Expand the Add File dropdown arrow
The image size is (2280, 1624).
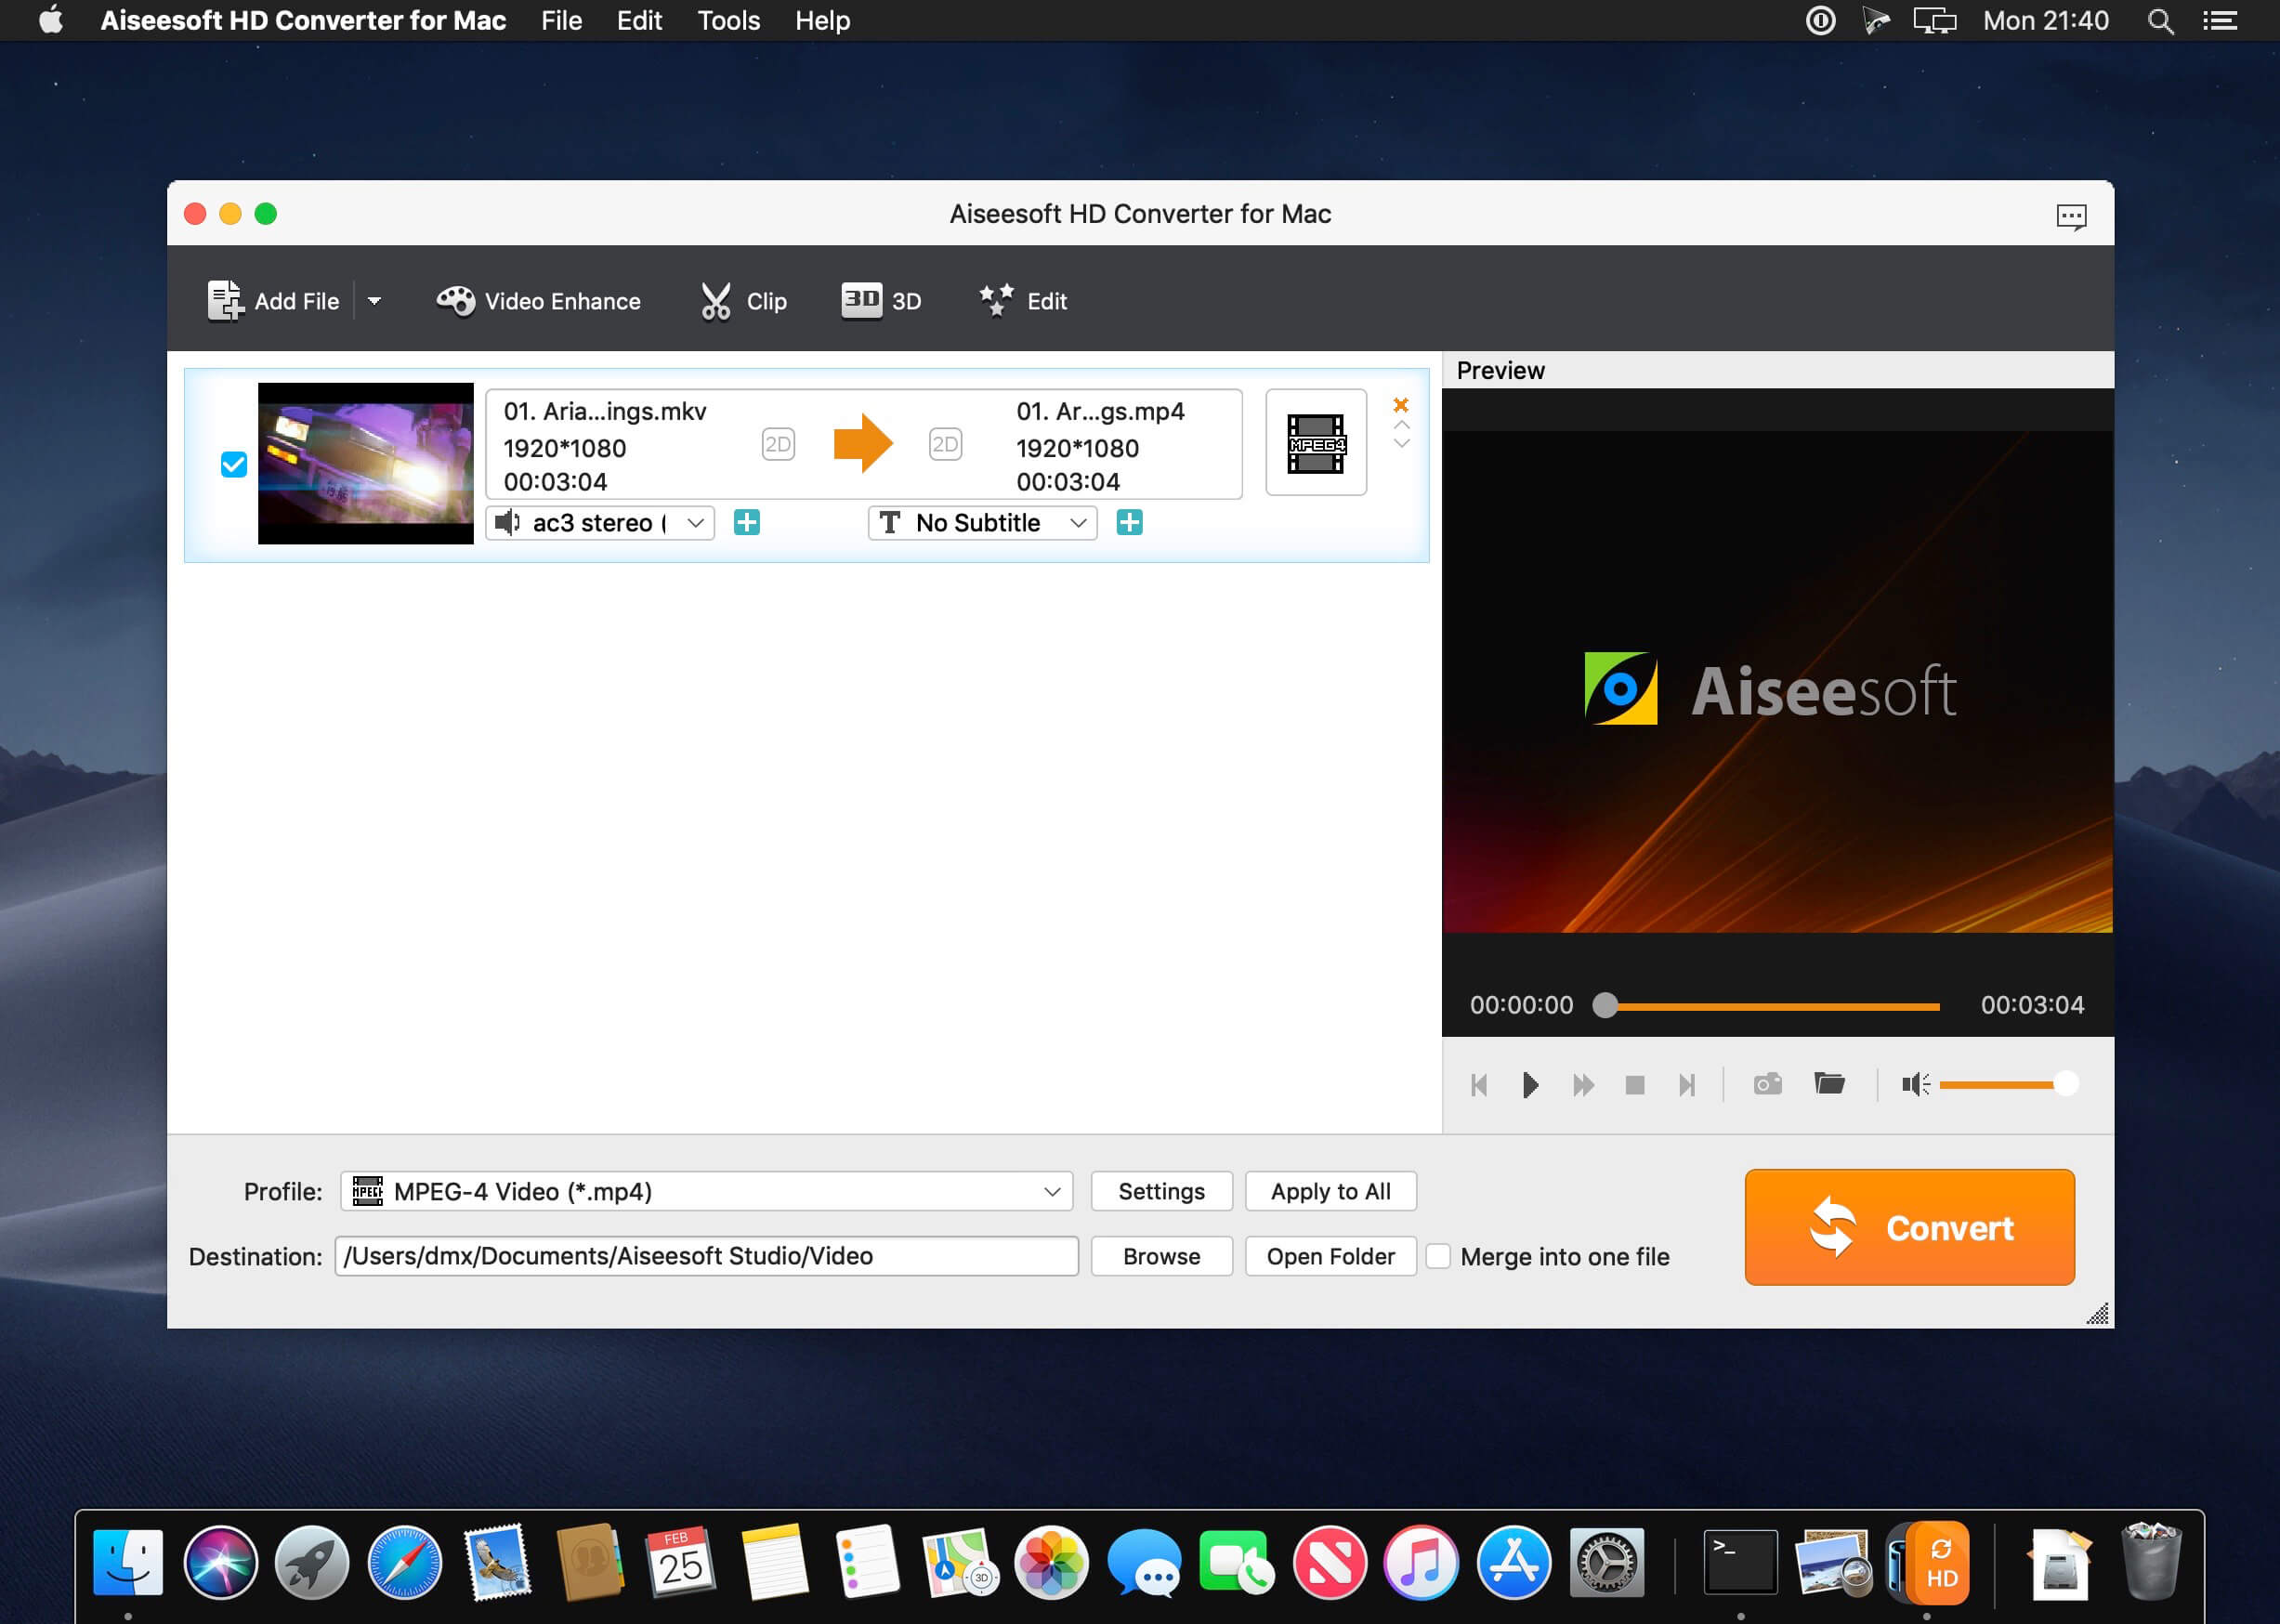click(374, 301)
